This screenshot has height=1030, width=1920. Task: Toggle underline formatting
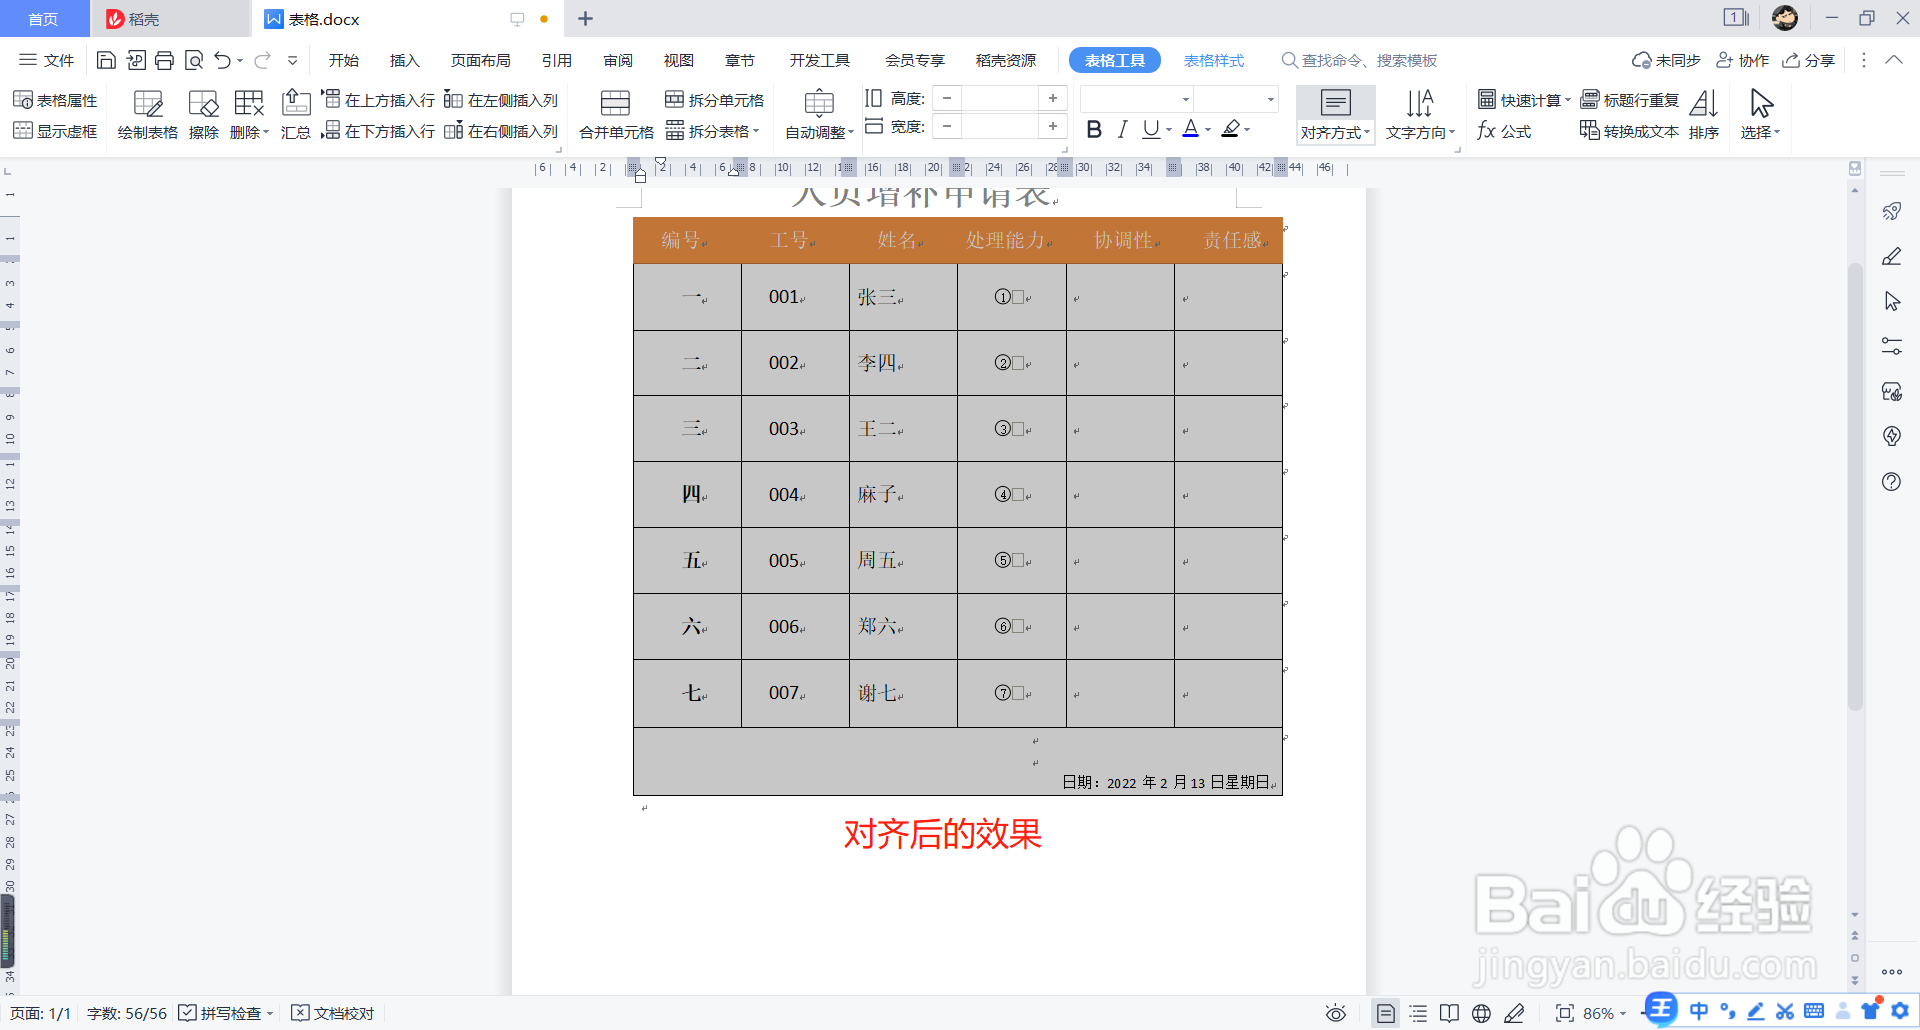point(1152,129)
